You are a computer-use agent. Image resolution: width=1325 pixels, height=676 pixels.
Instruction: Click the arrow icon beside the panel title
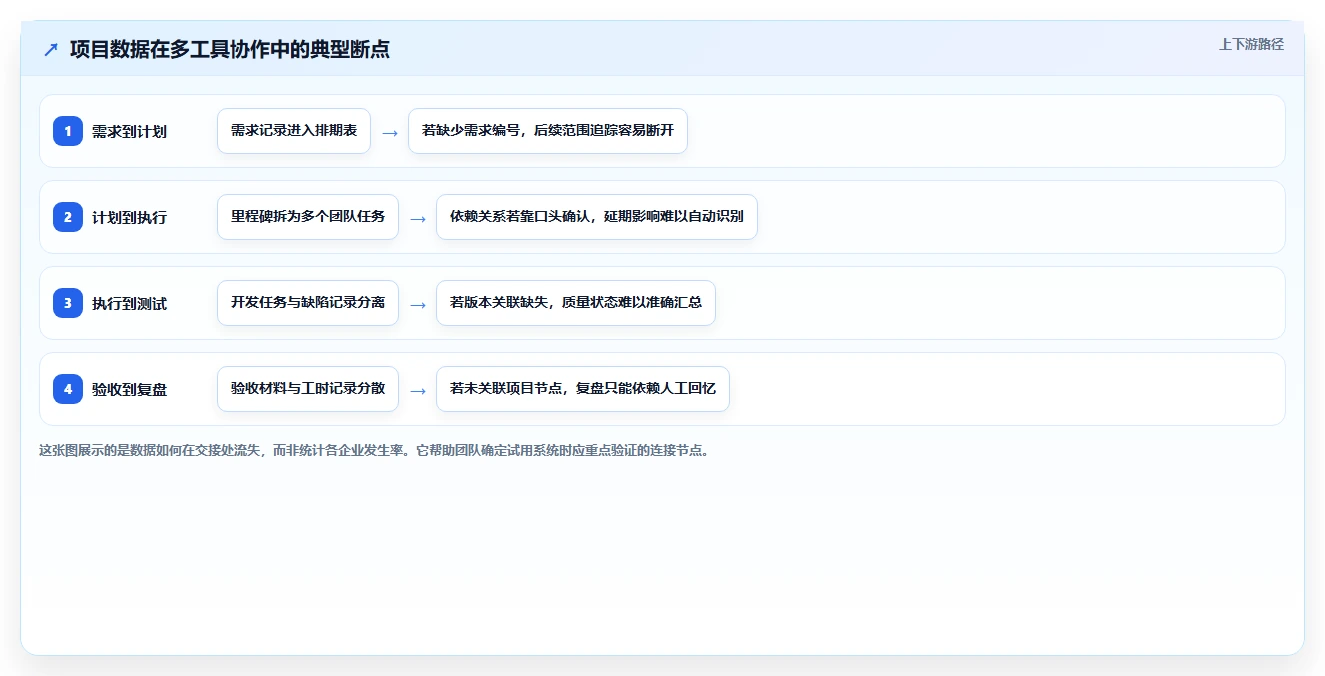pos(51,49)
